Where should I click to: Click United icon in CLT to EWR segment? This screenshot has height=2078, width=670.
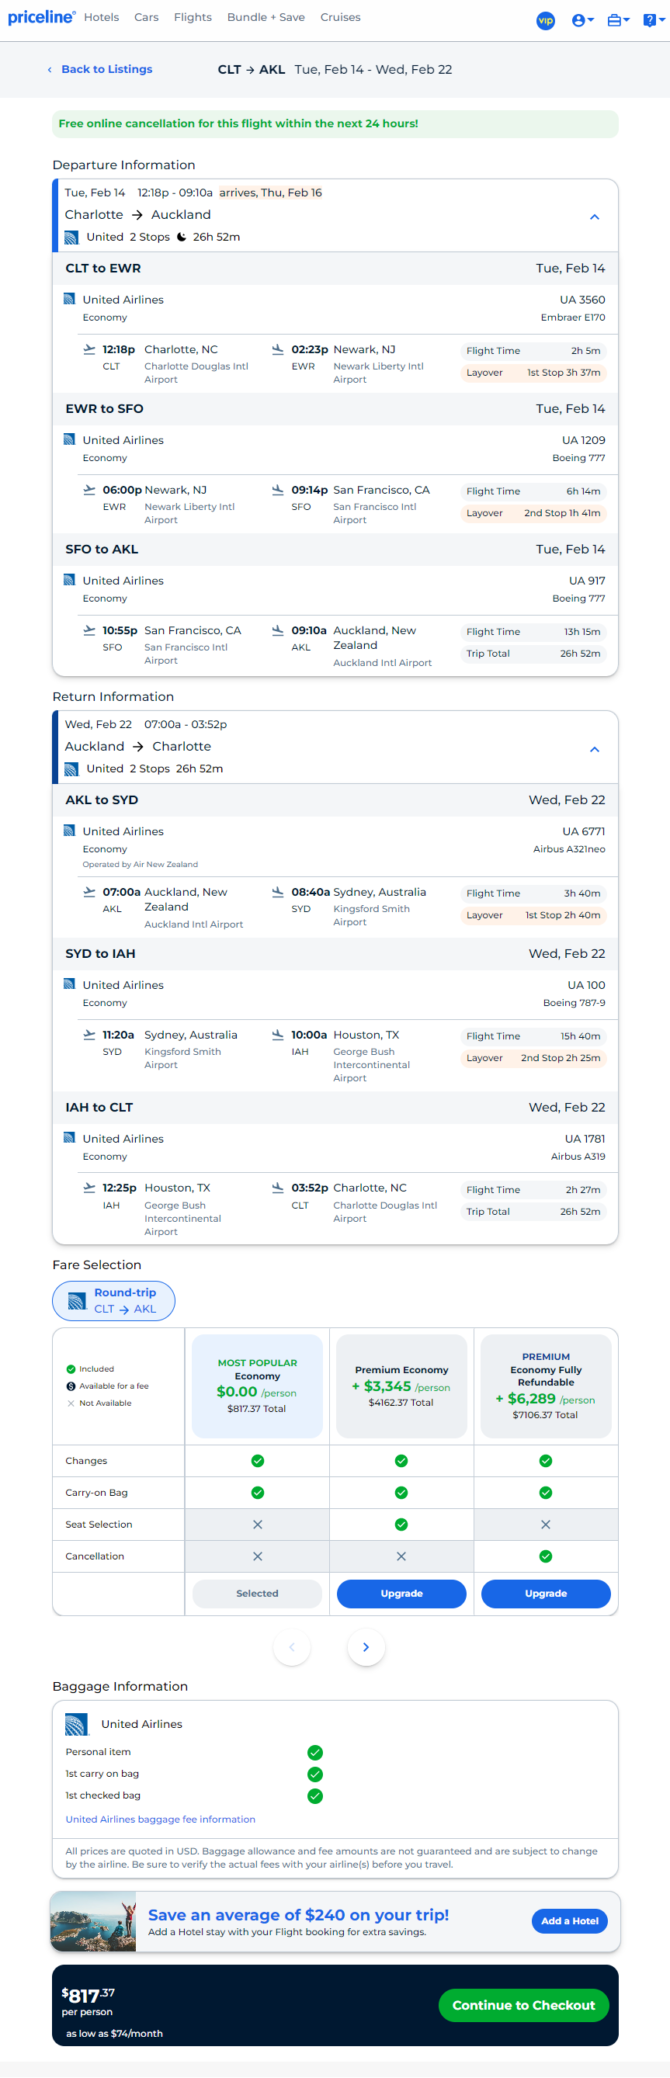point(69,299)
